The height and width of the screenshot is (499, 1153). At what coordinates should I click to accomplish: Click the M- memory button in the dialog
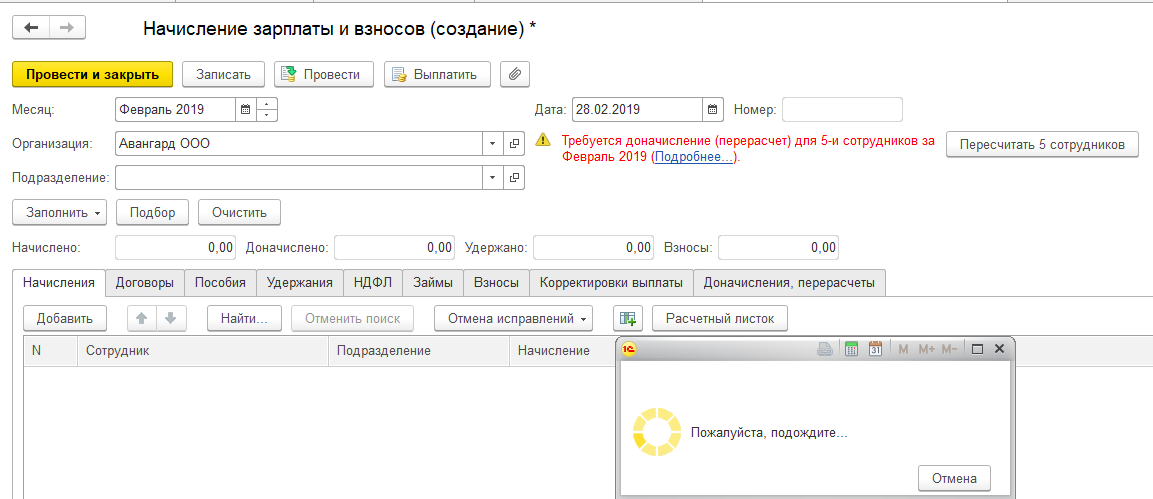coord(949,350)
